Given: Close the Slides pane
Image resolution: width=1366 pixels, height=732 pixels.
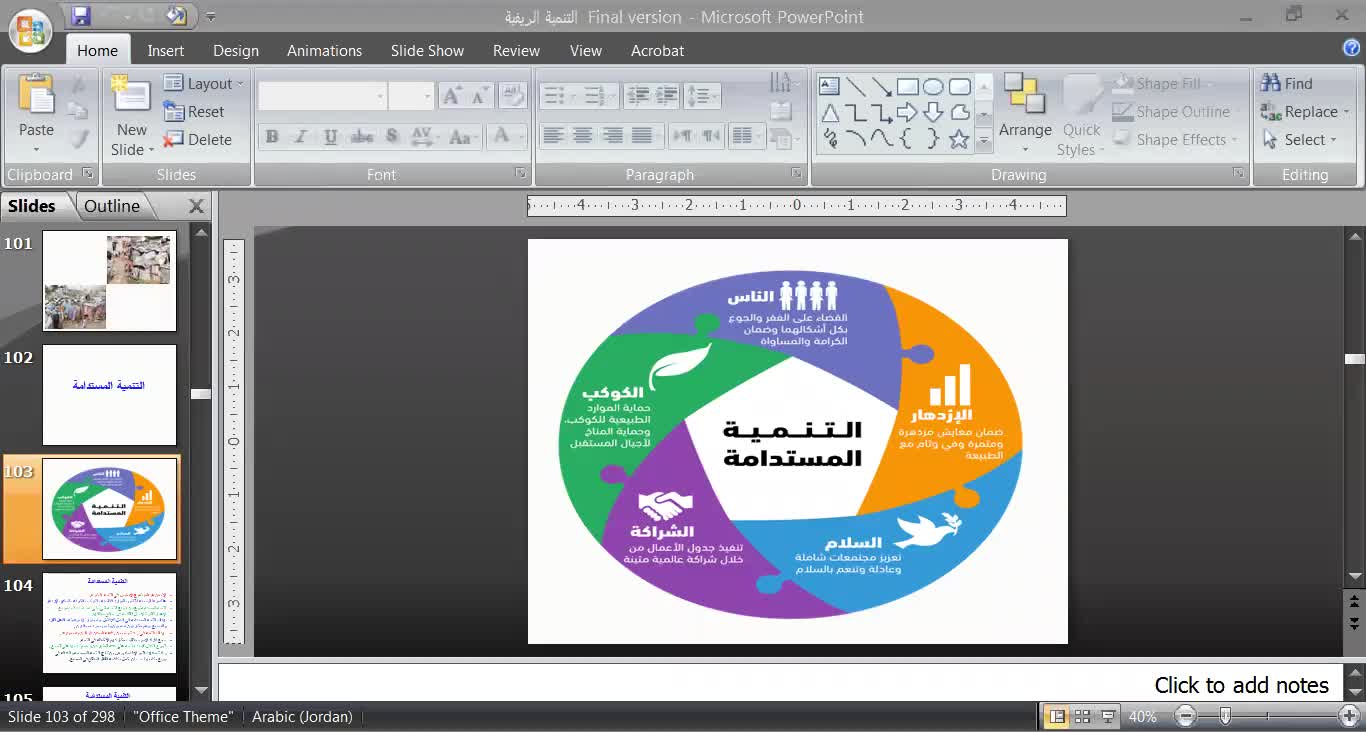Looking at the screenshot, I should [x=196, y=206].
